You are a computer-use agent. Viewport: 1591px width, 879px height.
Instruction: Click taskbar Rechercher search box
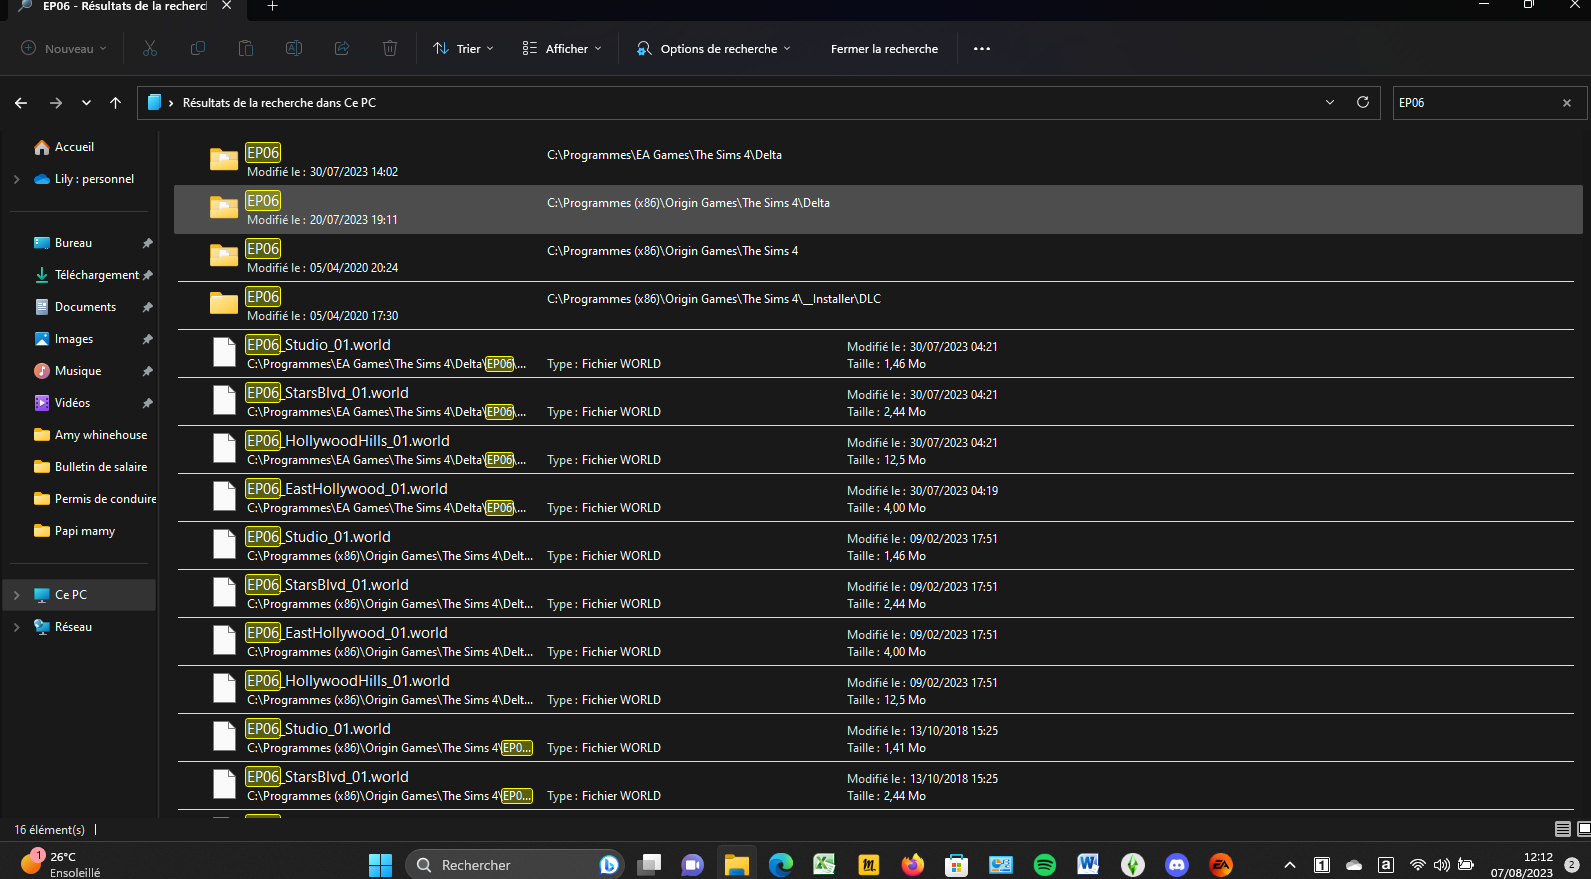pos(515,865)
